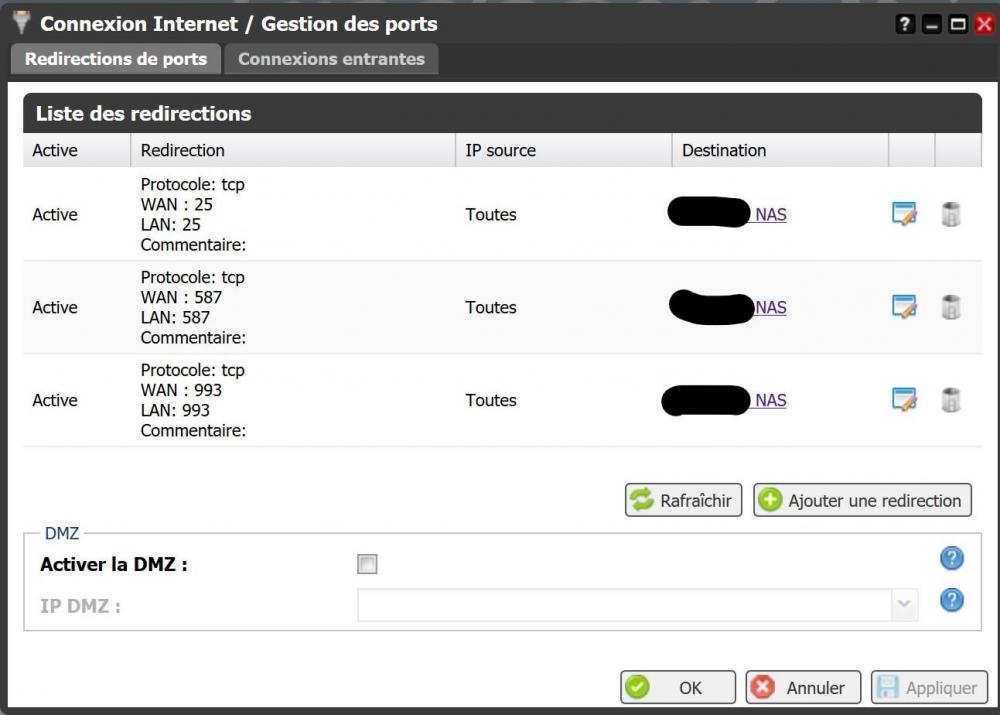1000x715 pixels.
Task: Open help for Activer la DMZ
Action: click(952, 559)
